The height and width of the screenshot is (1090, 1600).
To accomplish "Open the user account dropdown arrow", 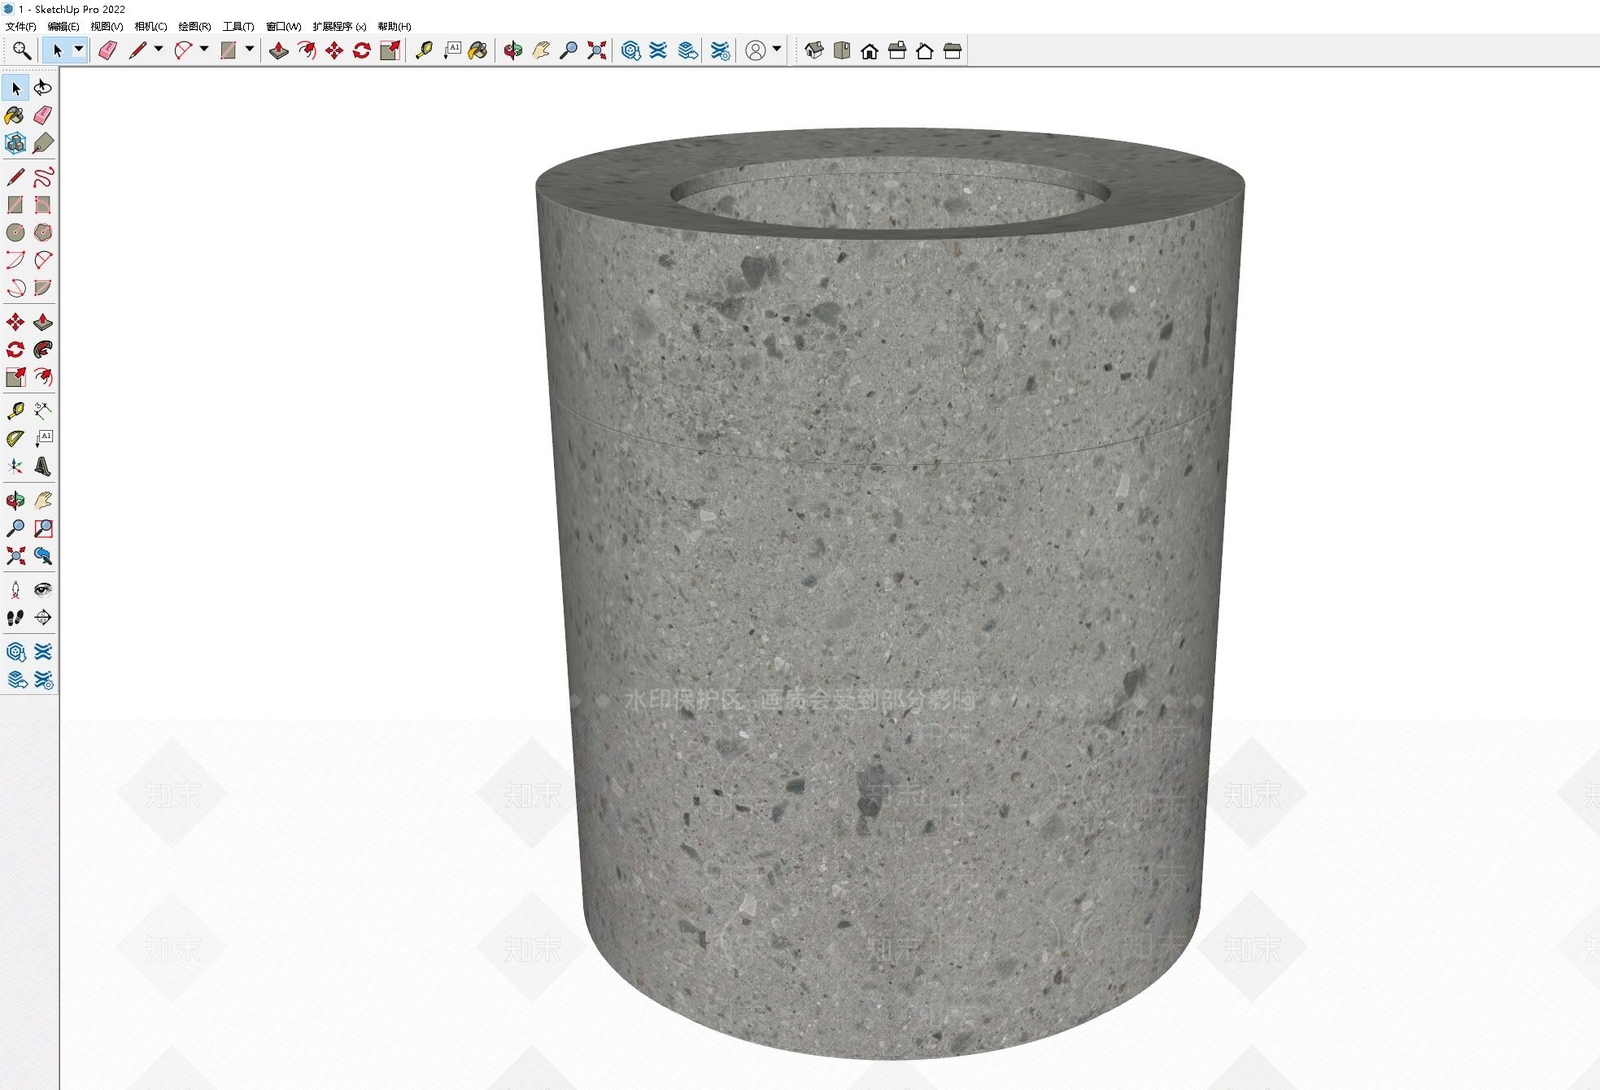I will coord(777,49).
